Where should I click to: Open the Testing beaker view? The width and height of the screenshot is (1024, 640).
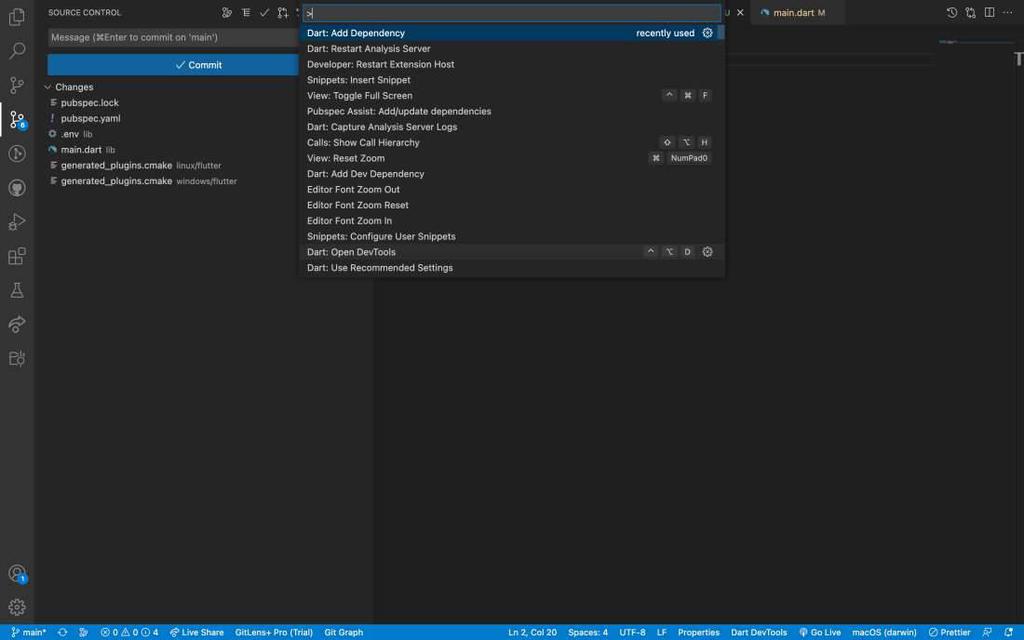click(16, 289)
